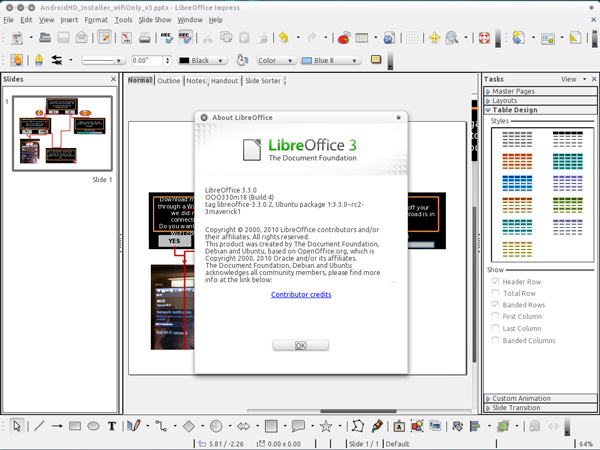Expand the Custom Animation section
Screen dimensions: 600x450
(x=541, y=398)
